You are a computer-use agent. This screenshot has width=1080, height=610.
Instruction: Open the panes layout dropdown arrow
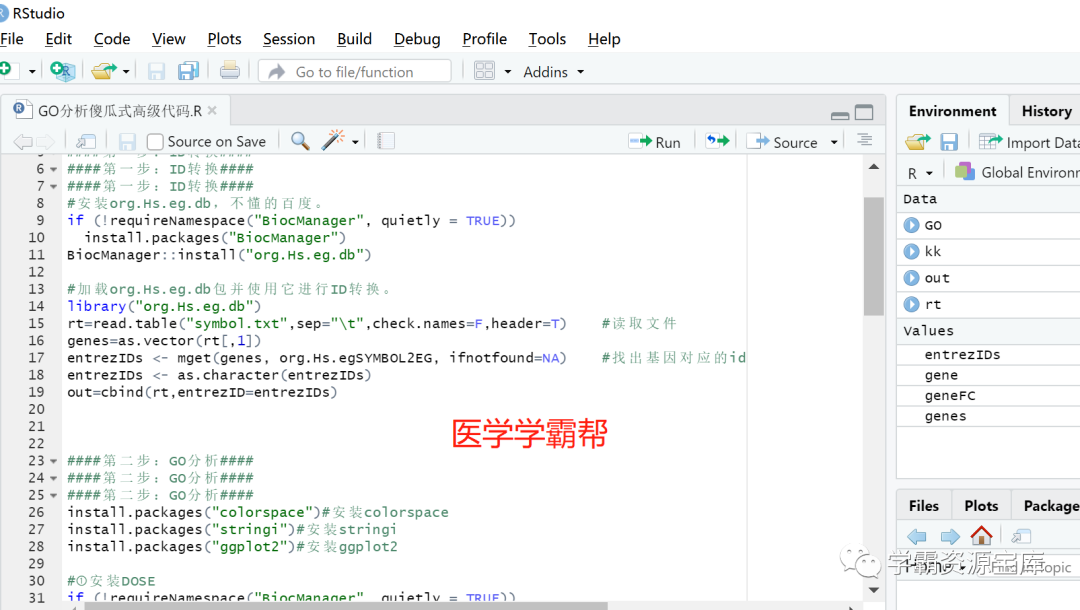pyautogui.click(x=508, y=72)
